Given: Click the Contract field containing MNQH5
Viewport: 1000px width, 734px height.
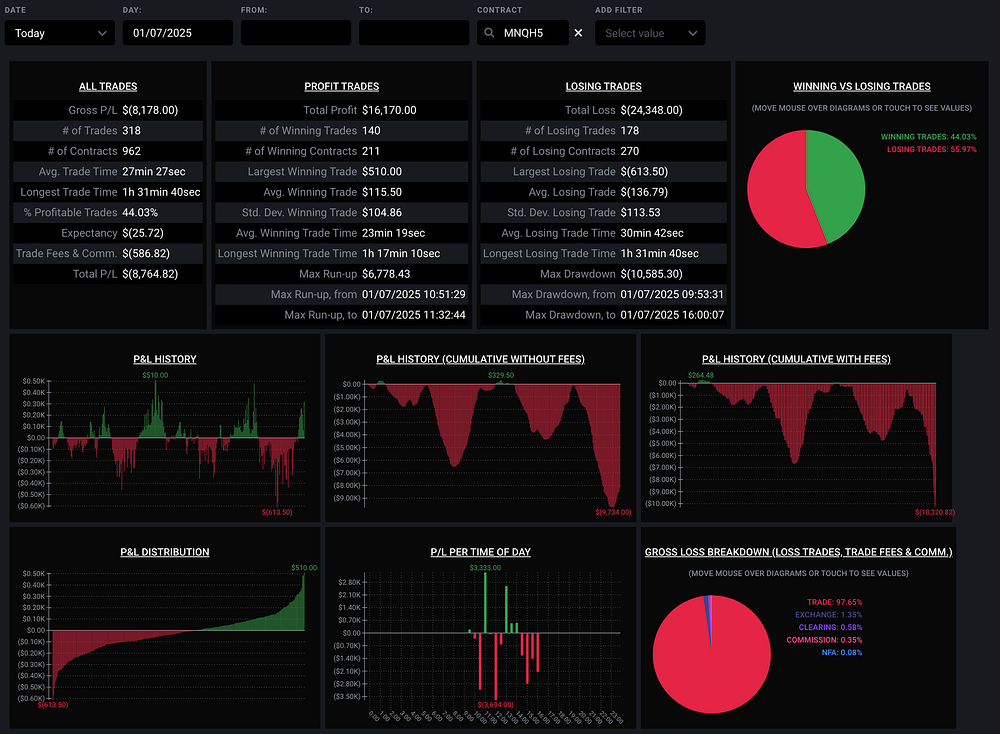Looking at the screenshot, I should tap(523, 33).
